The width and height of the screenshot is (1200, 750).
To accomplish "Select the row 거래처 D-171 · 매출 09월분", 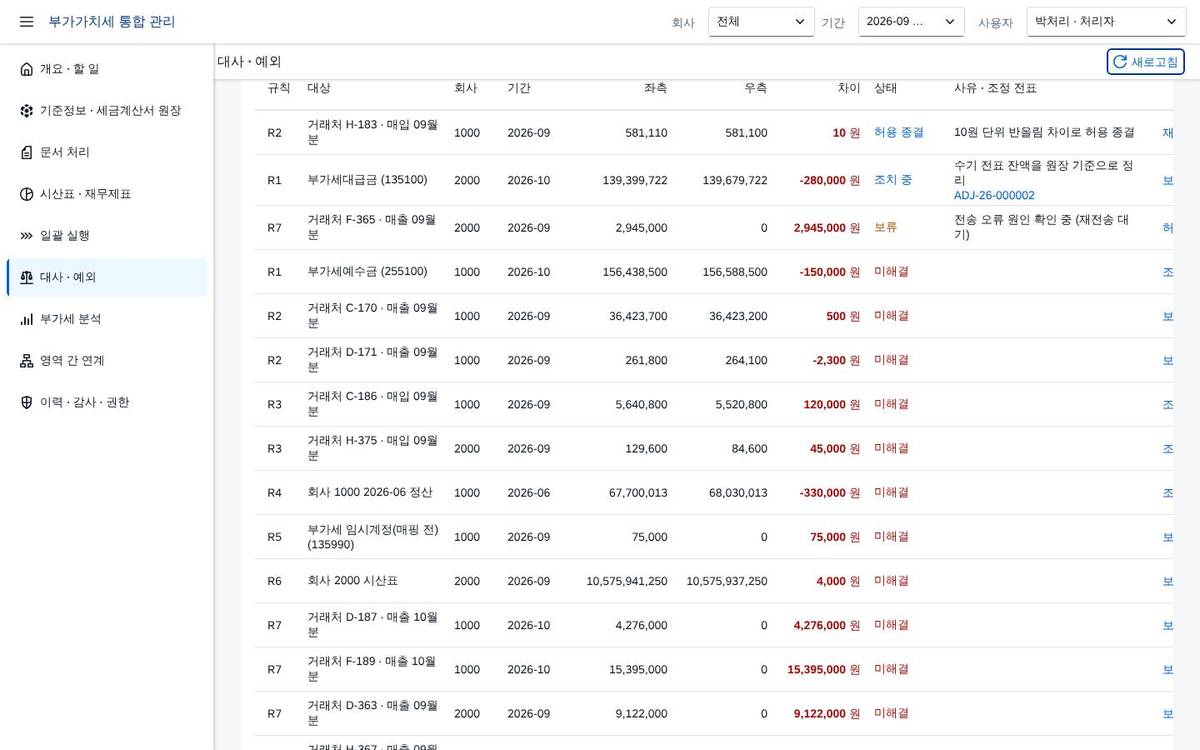I will pyautogui.click(x=713, y=360).
